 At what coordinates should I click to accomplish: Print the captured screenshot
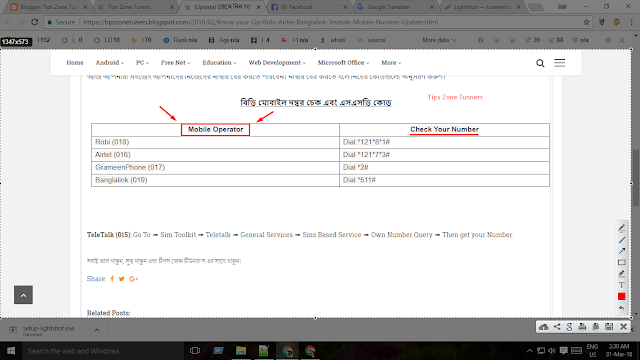582,327
